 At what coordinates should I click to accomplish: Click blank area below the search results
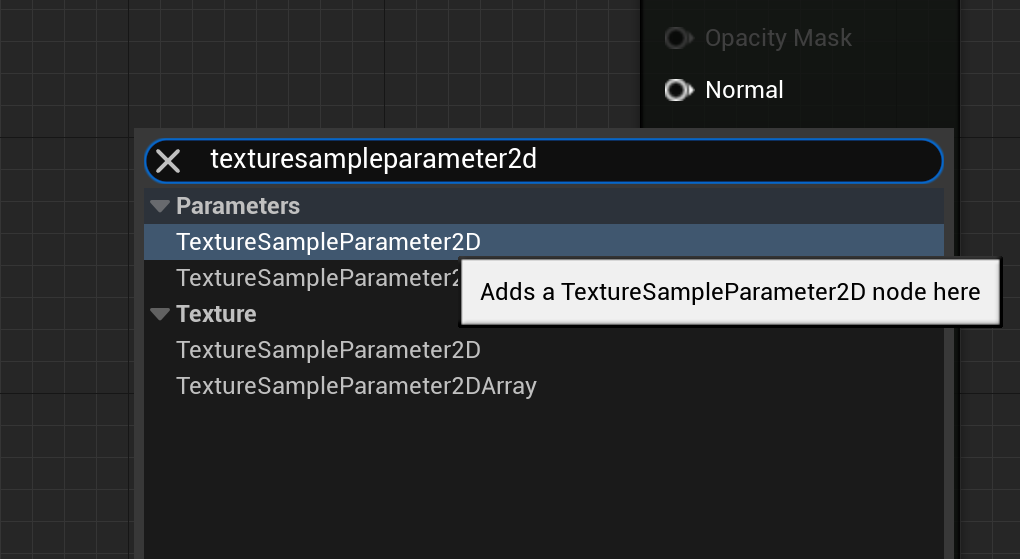pyautogui.click(x=540, y=480)
